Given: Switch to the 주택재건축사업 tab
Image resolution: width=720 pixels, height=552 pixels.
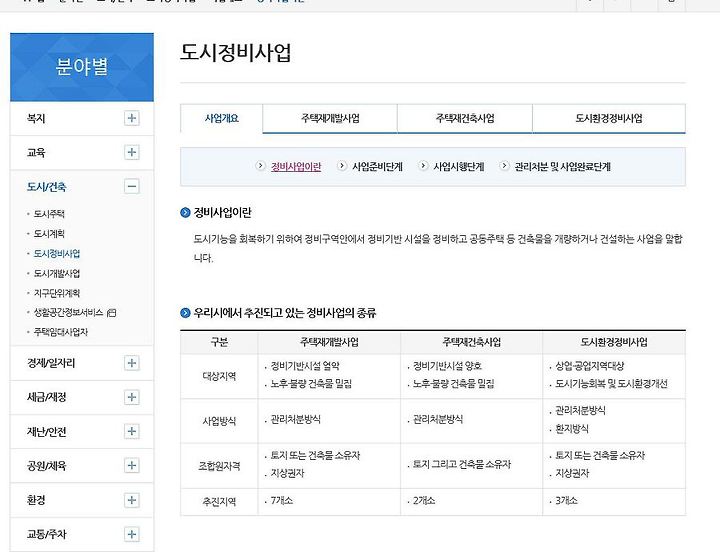Looking at the screenshot, I should [x=465, y=118].
